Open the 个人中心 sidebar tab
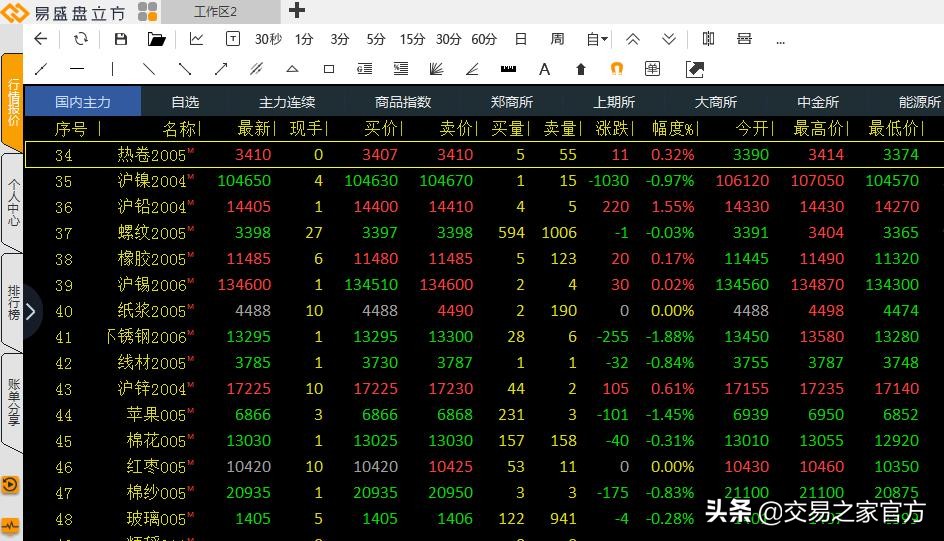The height and width of the screenshot is (541, 944). (13, 202)
